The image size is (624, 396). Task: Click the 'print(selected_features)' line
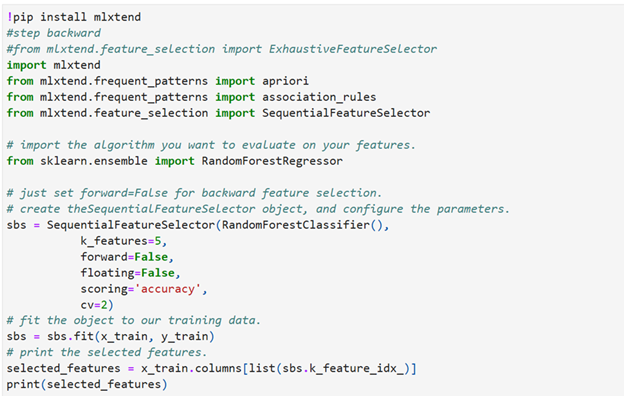pos(87,384)
